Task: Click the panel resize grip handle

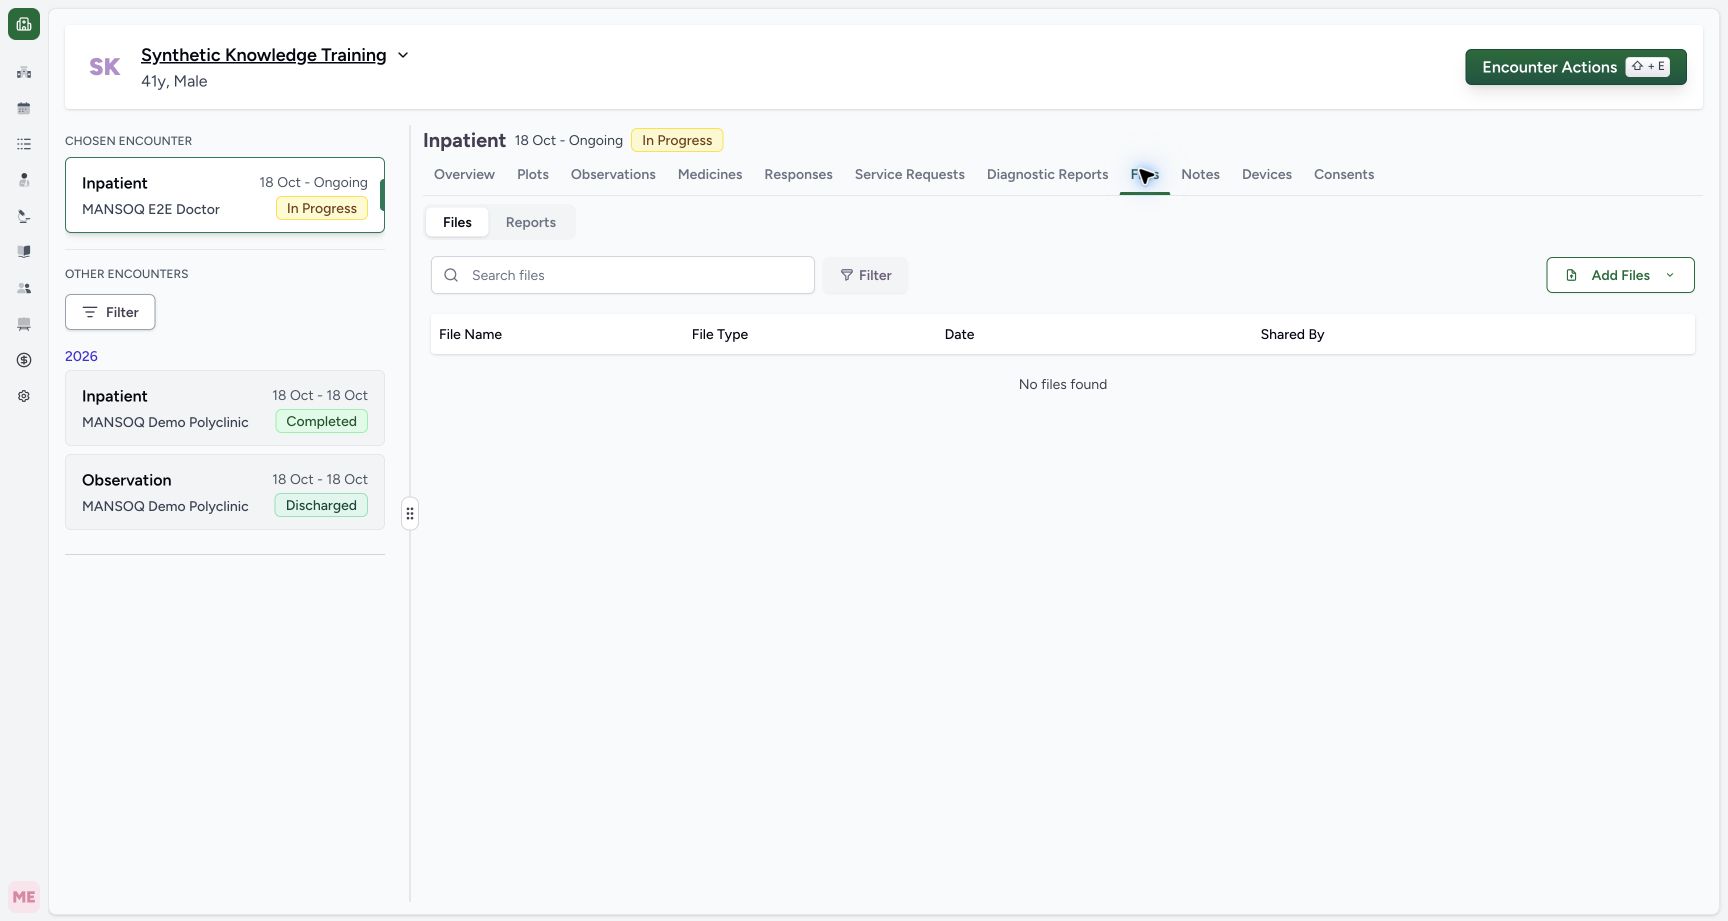Action: (x=410, y=514)
